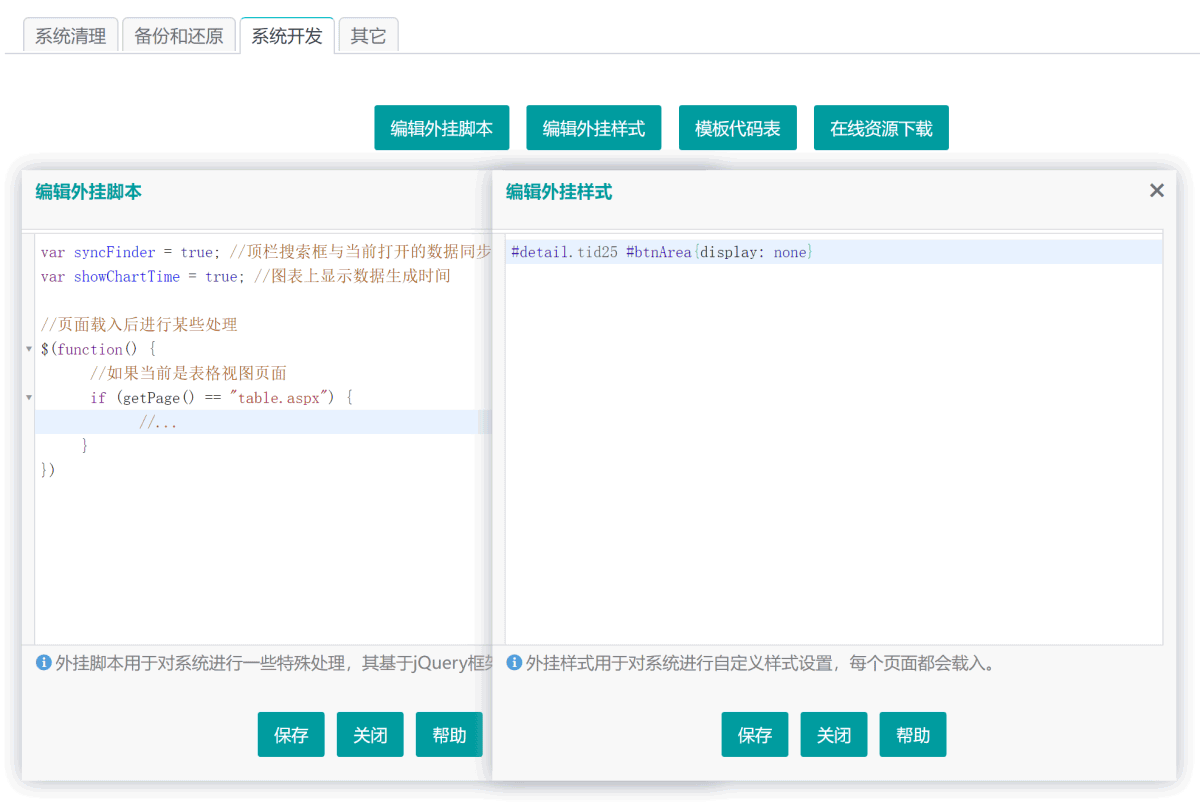Switch to the 系统清理 tab
The image size is (1200, 808).
pos(70,36)
